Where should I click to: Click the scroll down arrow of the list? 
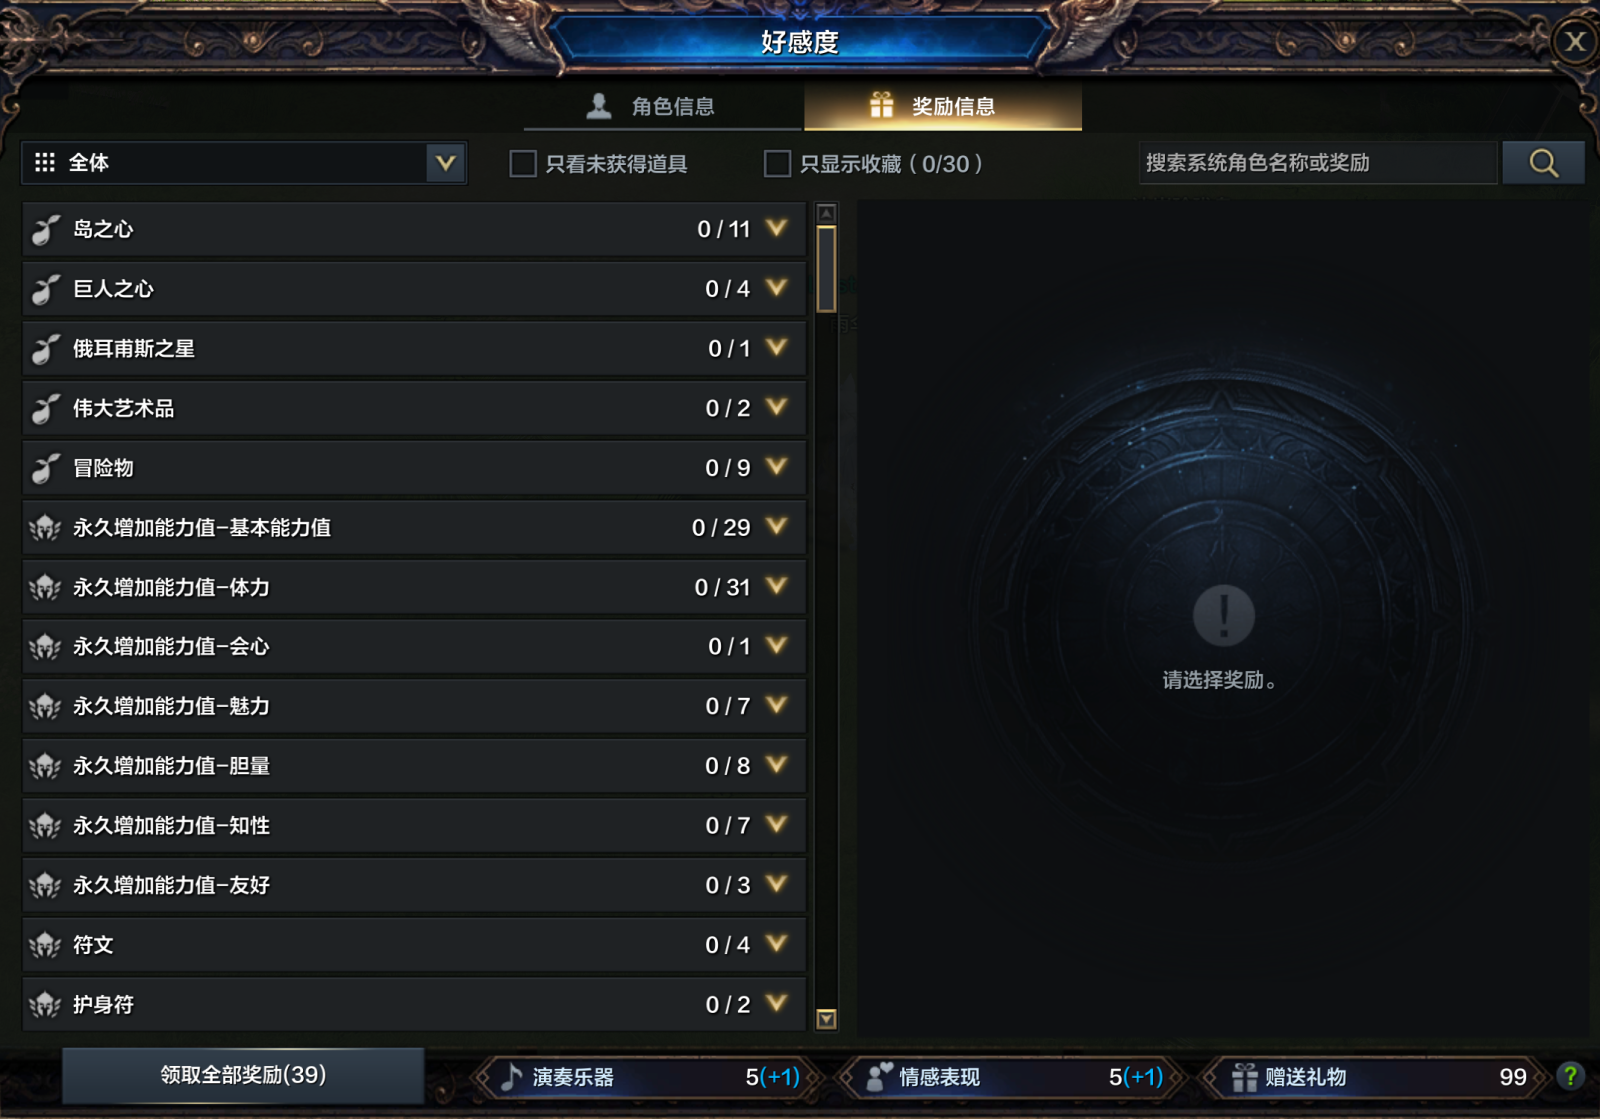tap(826, 1019)
